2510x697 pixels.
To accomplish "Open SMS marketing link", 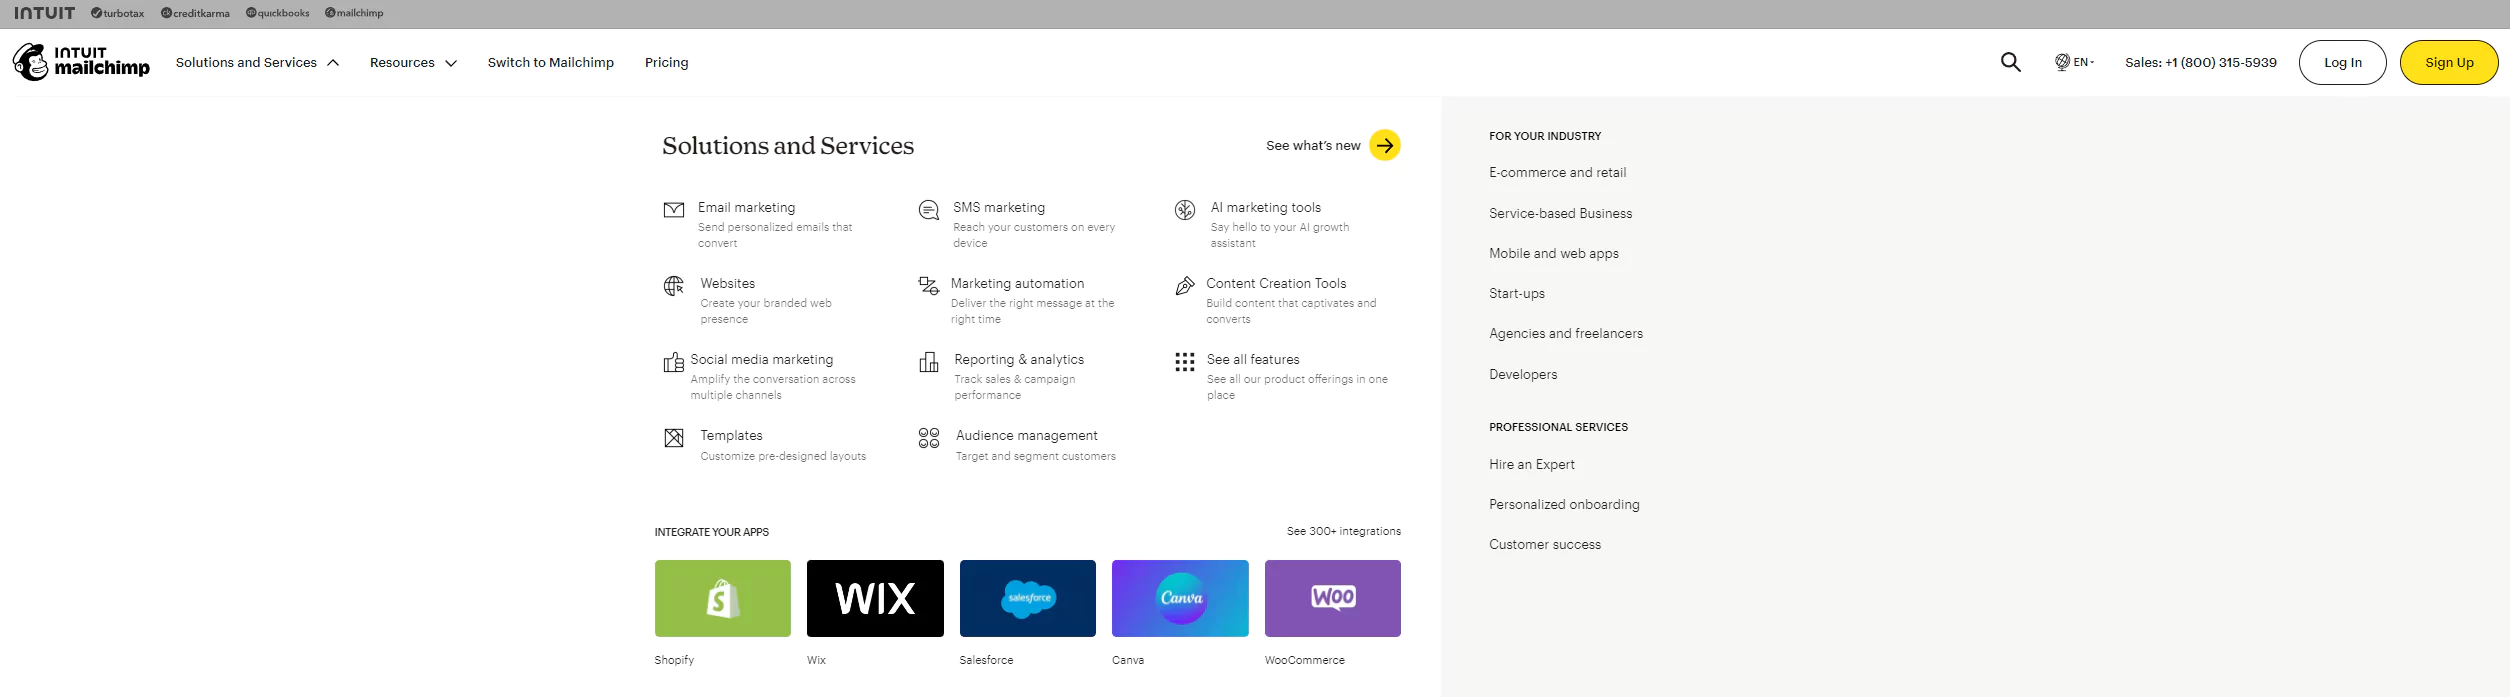I will (x=999, y=207).
